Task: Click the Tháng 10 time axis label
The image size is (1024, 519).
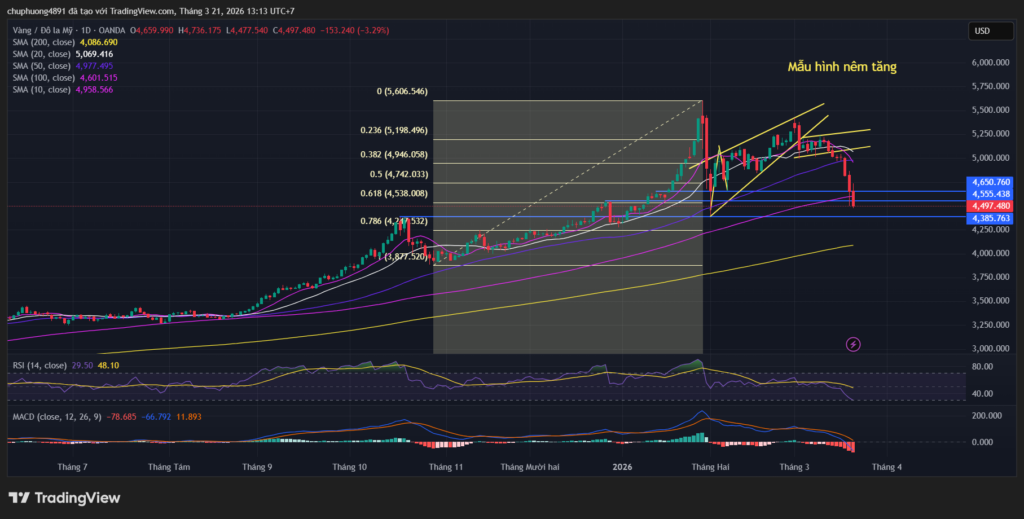Action: (x=349, y=467)
